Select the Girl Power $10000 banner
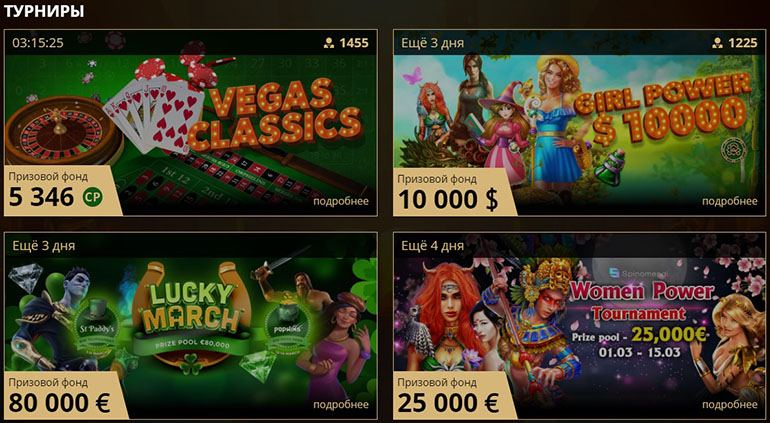 [579, 123]
